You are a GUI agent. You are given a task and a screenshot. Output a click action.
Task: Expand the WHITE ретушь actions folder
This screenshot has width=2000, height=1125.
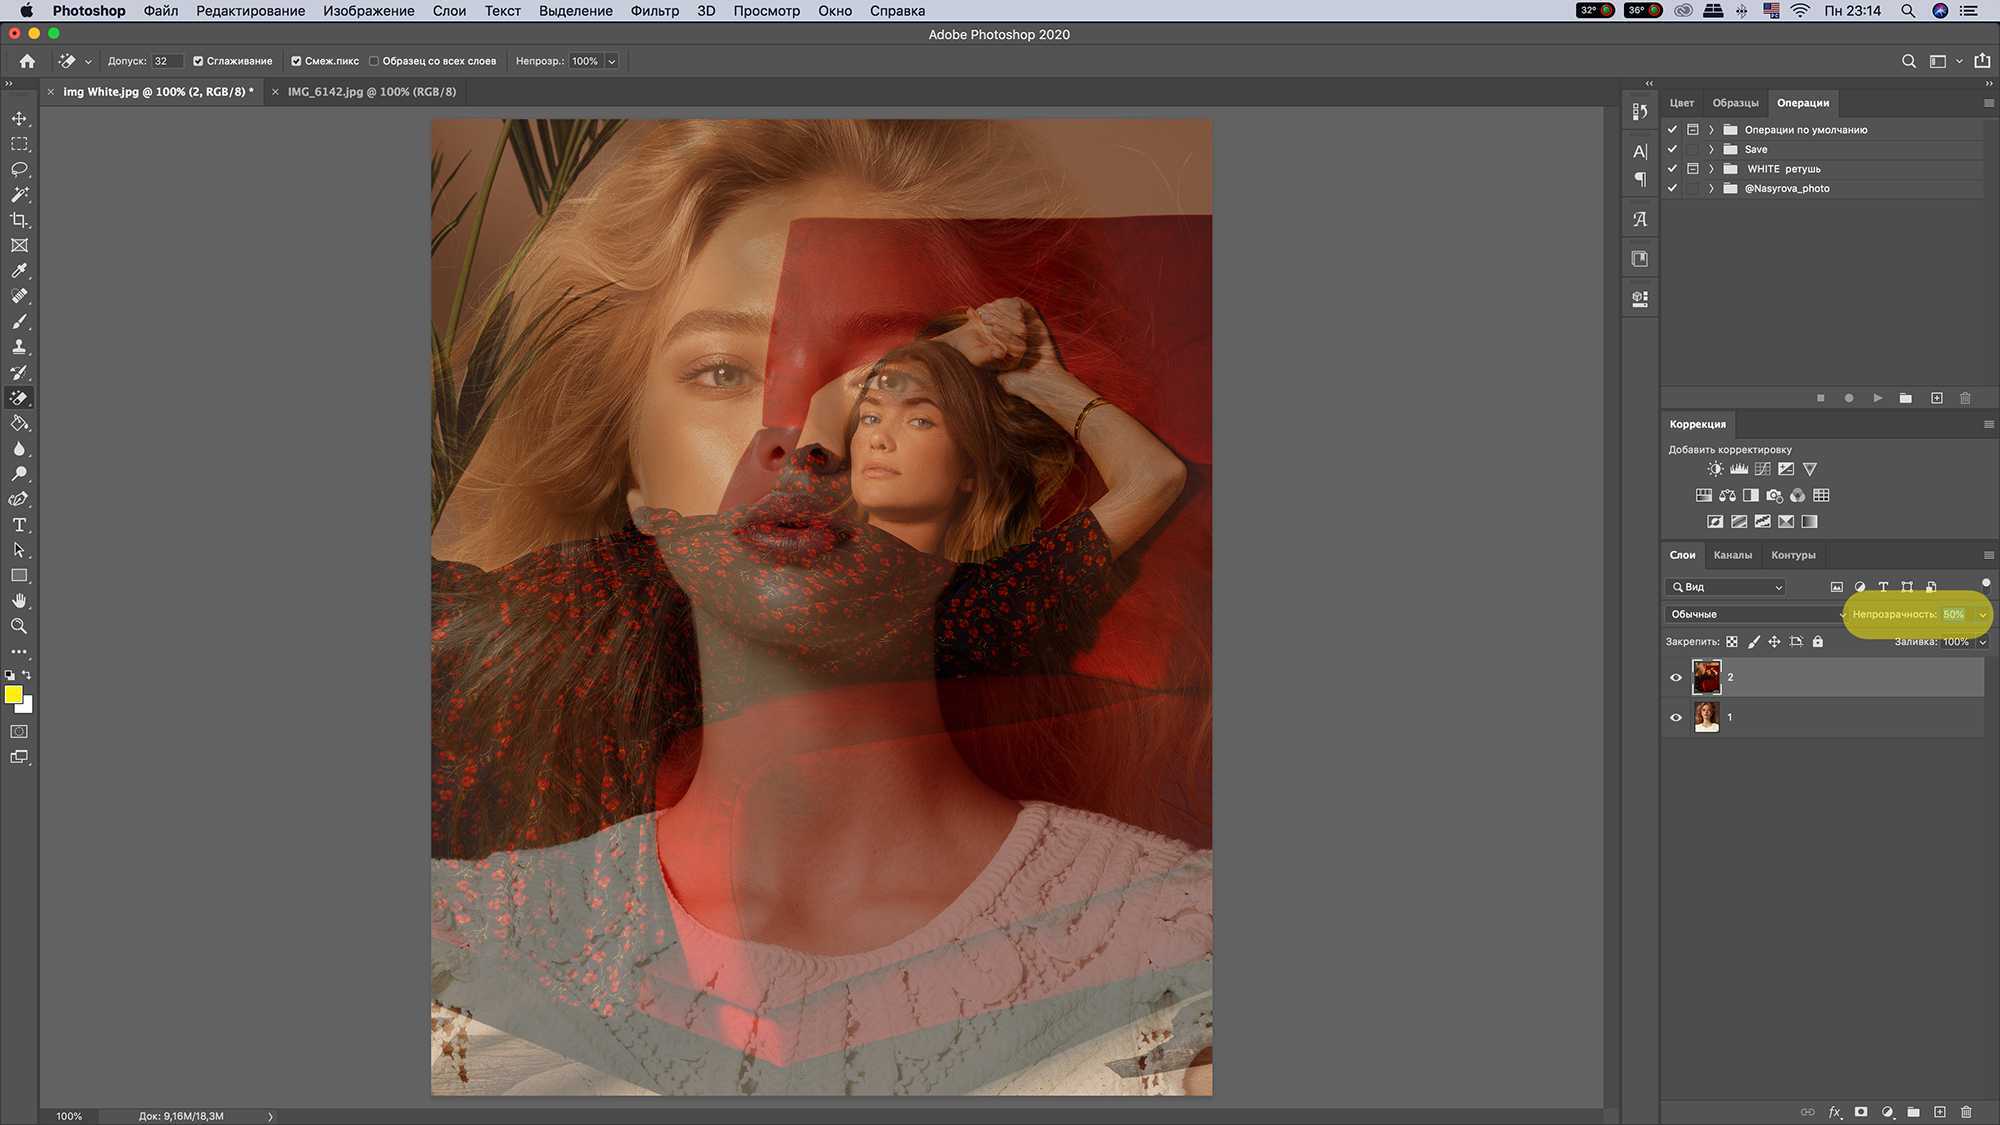(1712, 169)
